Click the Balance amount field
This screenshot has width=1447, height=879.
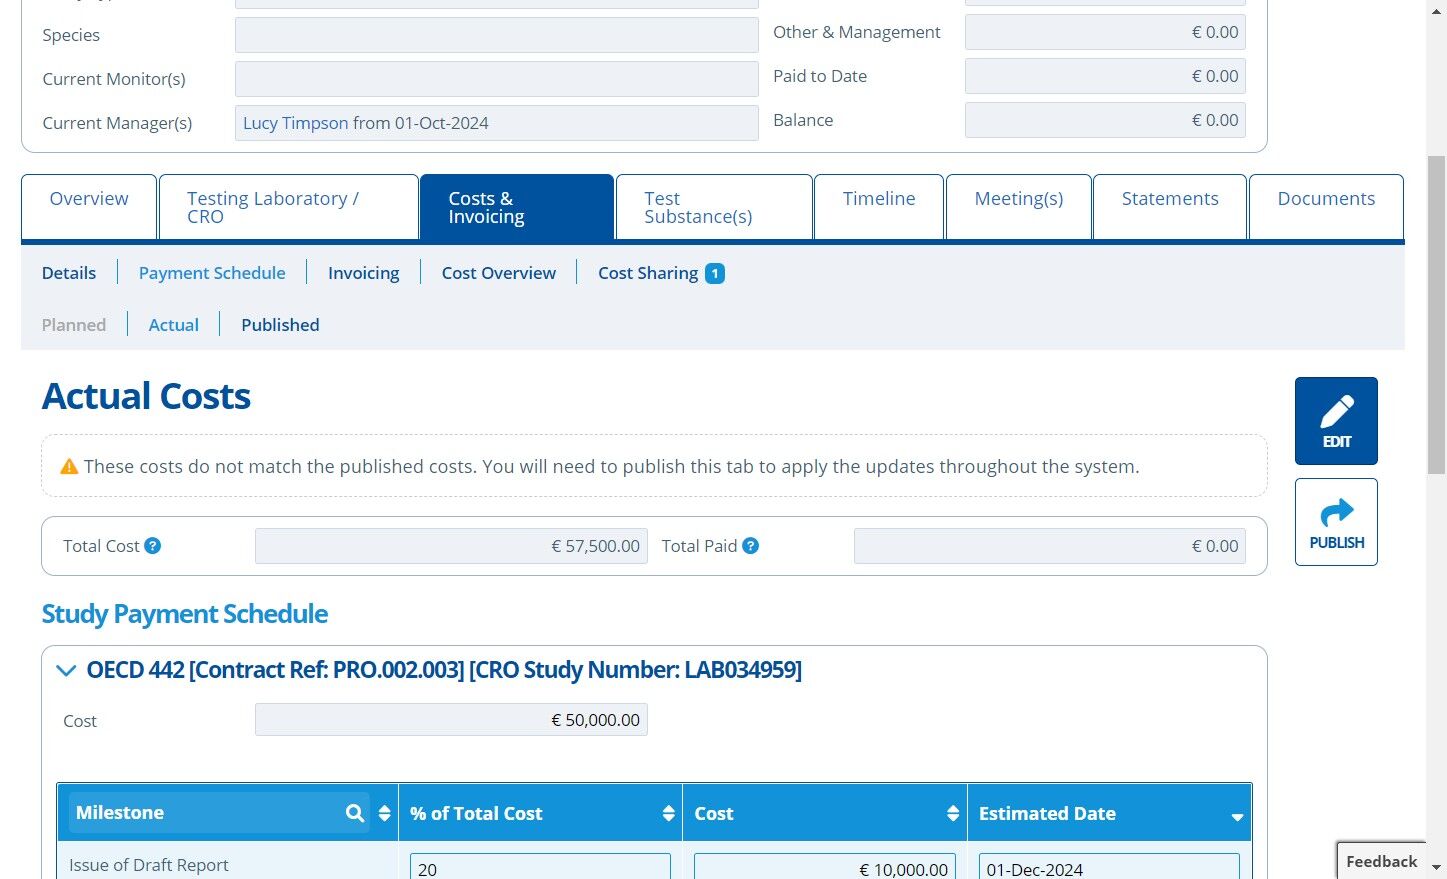(x=1105, y=120)
